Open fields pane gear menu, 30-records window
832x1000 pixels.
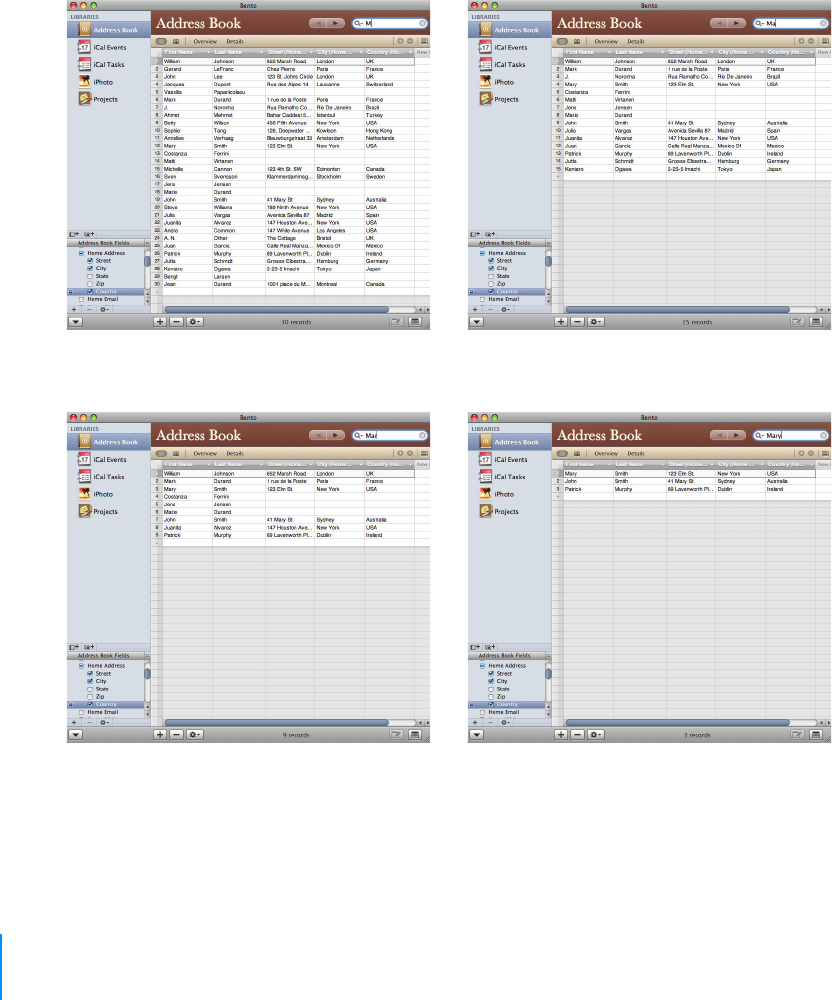(x=104, y=309)
